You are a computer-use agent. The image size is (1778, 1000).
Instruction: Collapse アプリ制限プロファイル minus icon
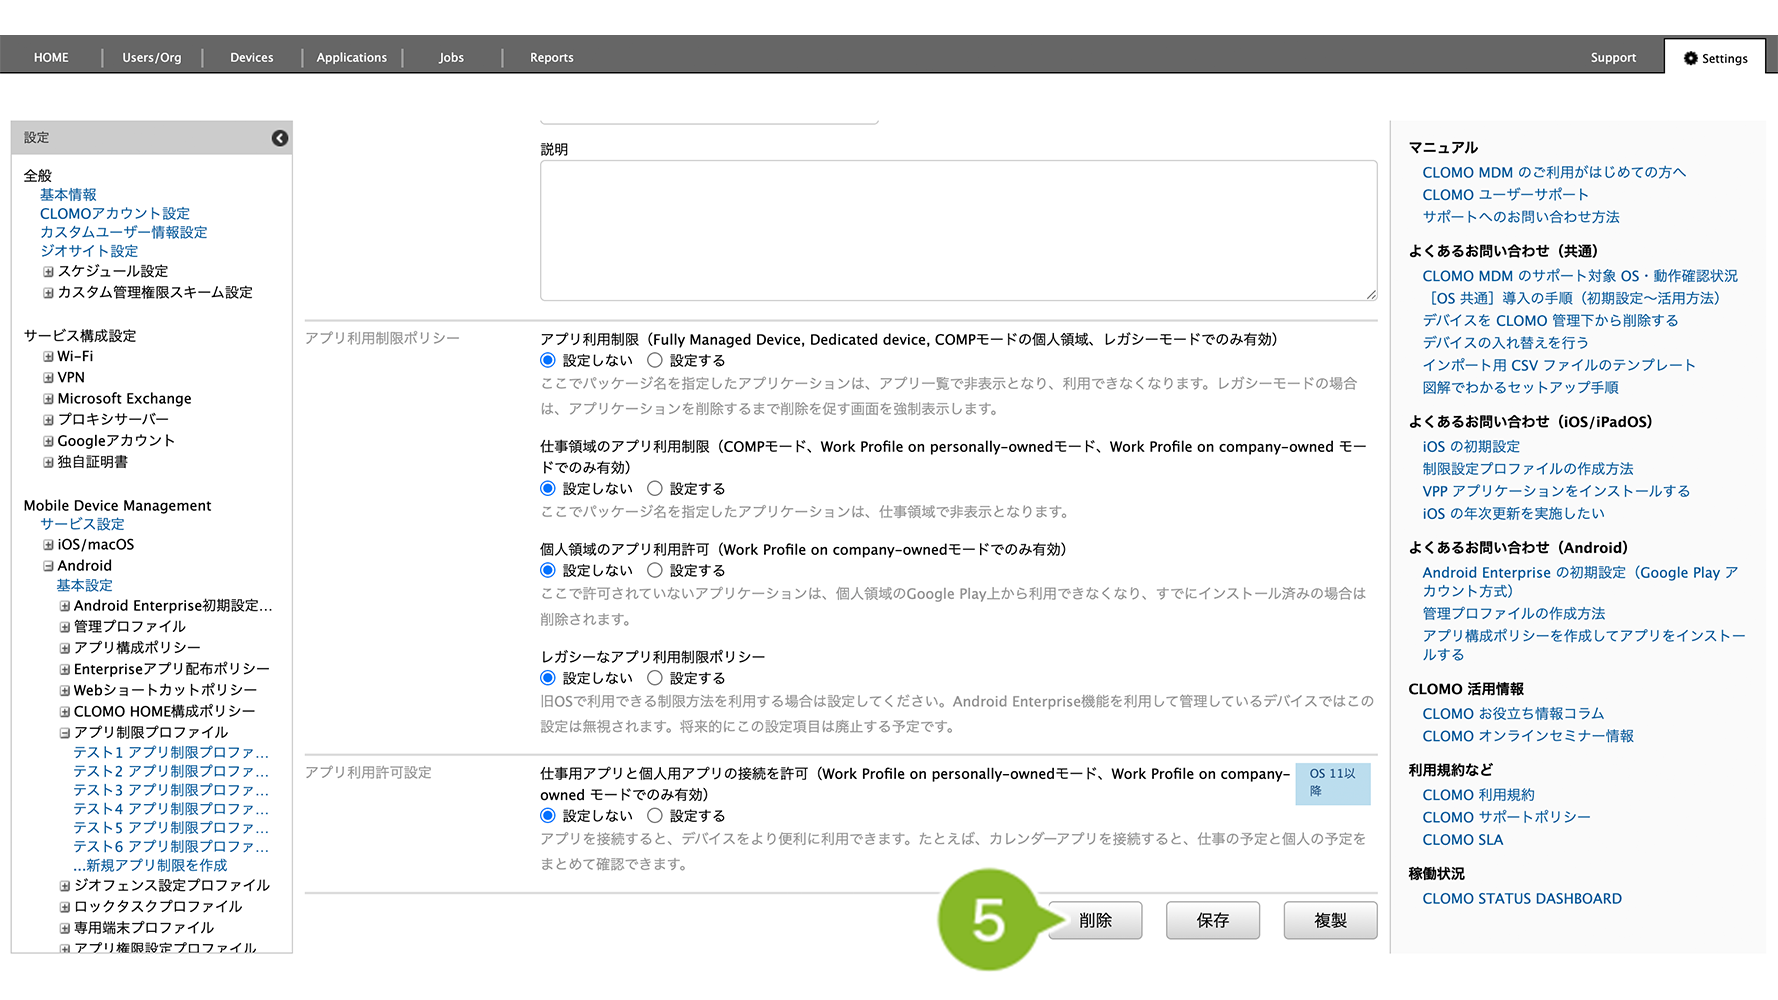click(x=65, y=733)
